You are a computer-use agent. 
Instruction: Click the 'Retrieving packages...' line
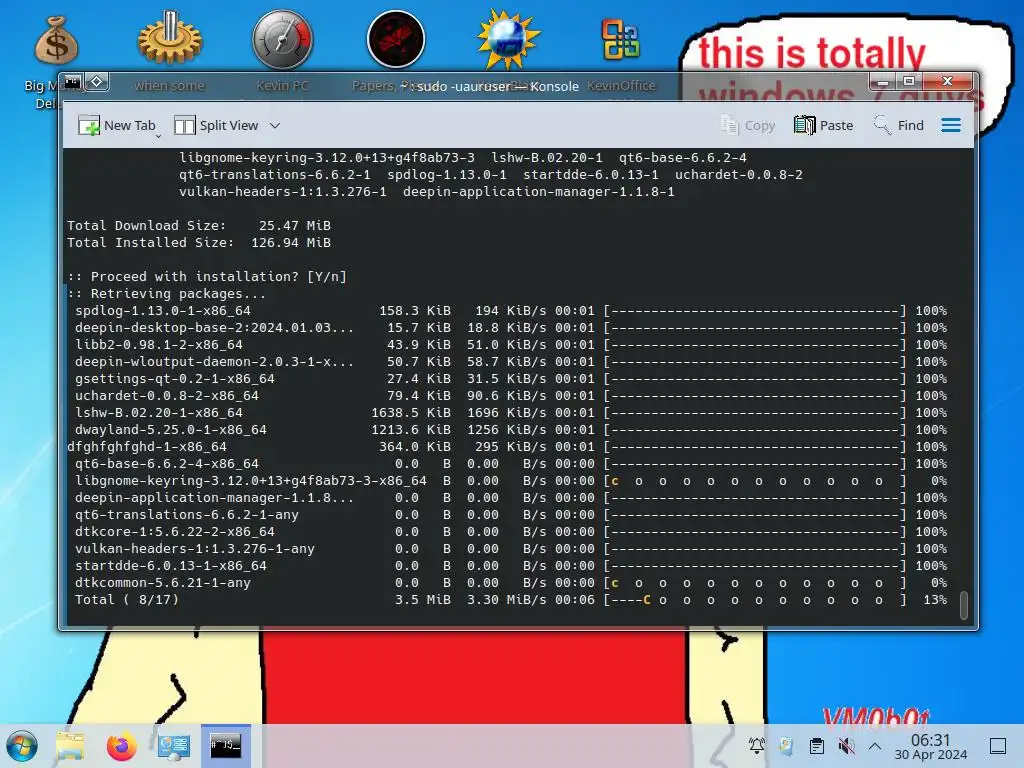(178, 293)
